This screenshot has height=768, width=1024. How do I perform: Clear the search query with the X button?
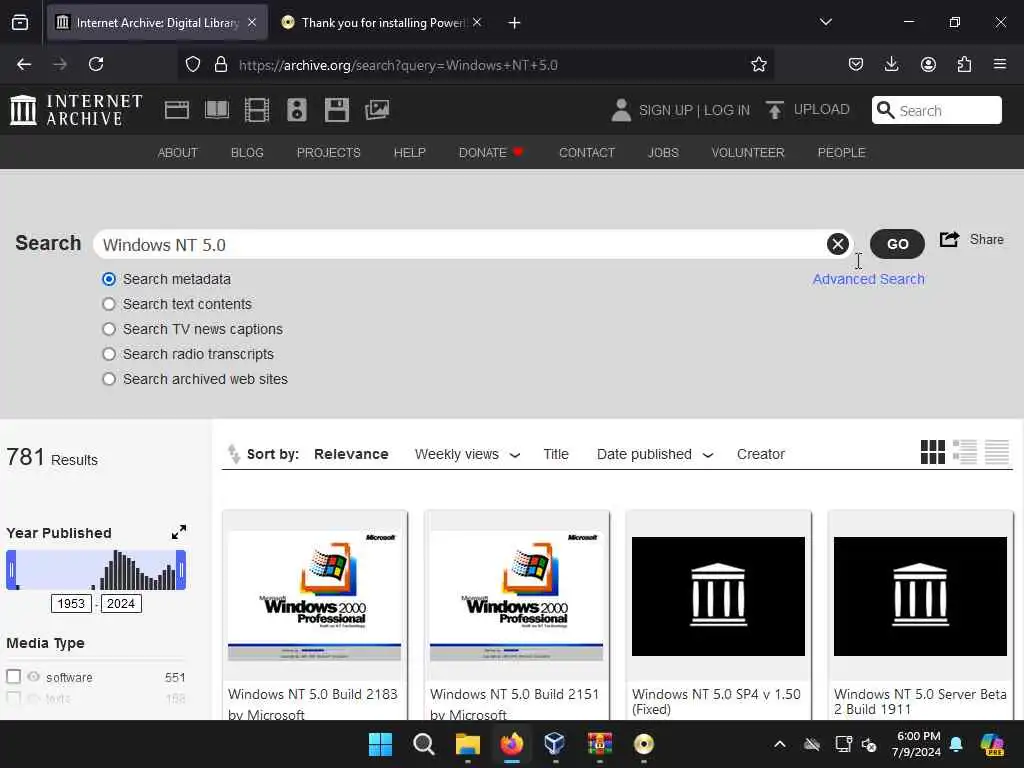click(837, 244)
